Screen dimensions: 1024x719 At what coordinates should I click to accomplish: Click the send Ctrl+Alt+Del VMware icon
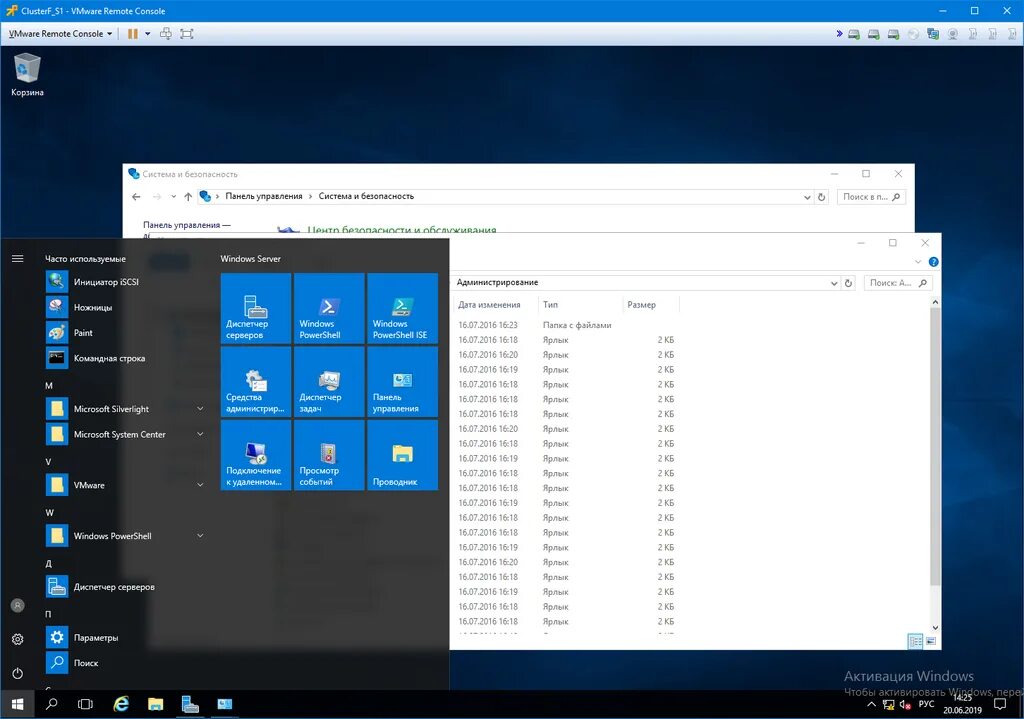166,33
